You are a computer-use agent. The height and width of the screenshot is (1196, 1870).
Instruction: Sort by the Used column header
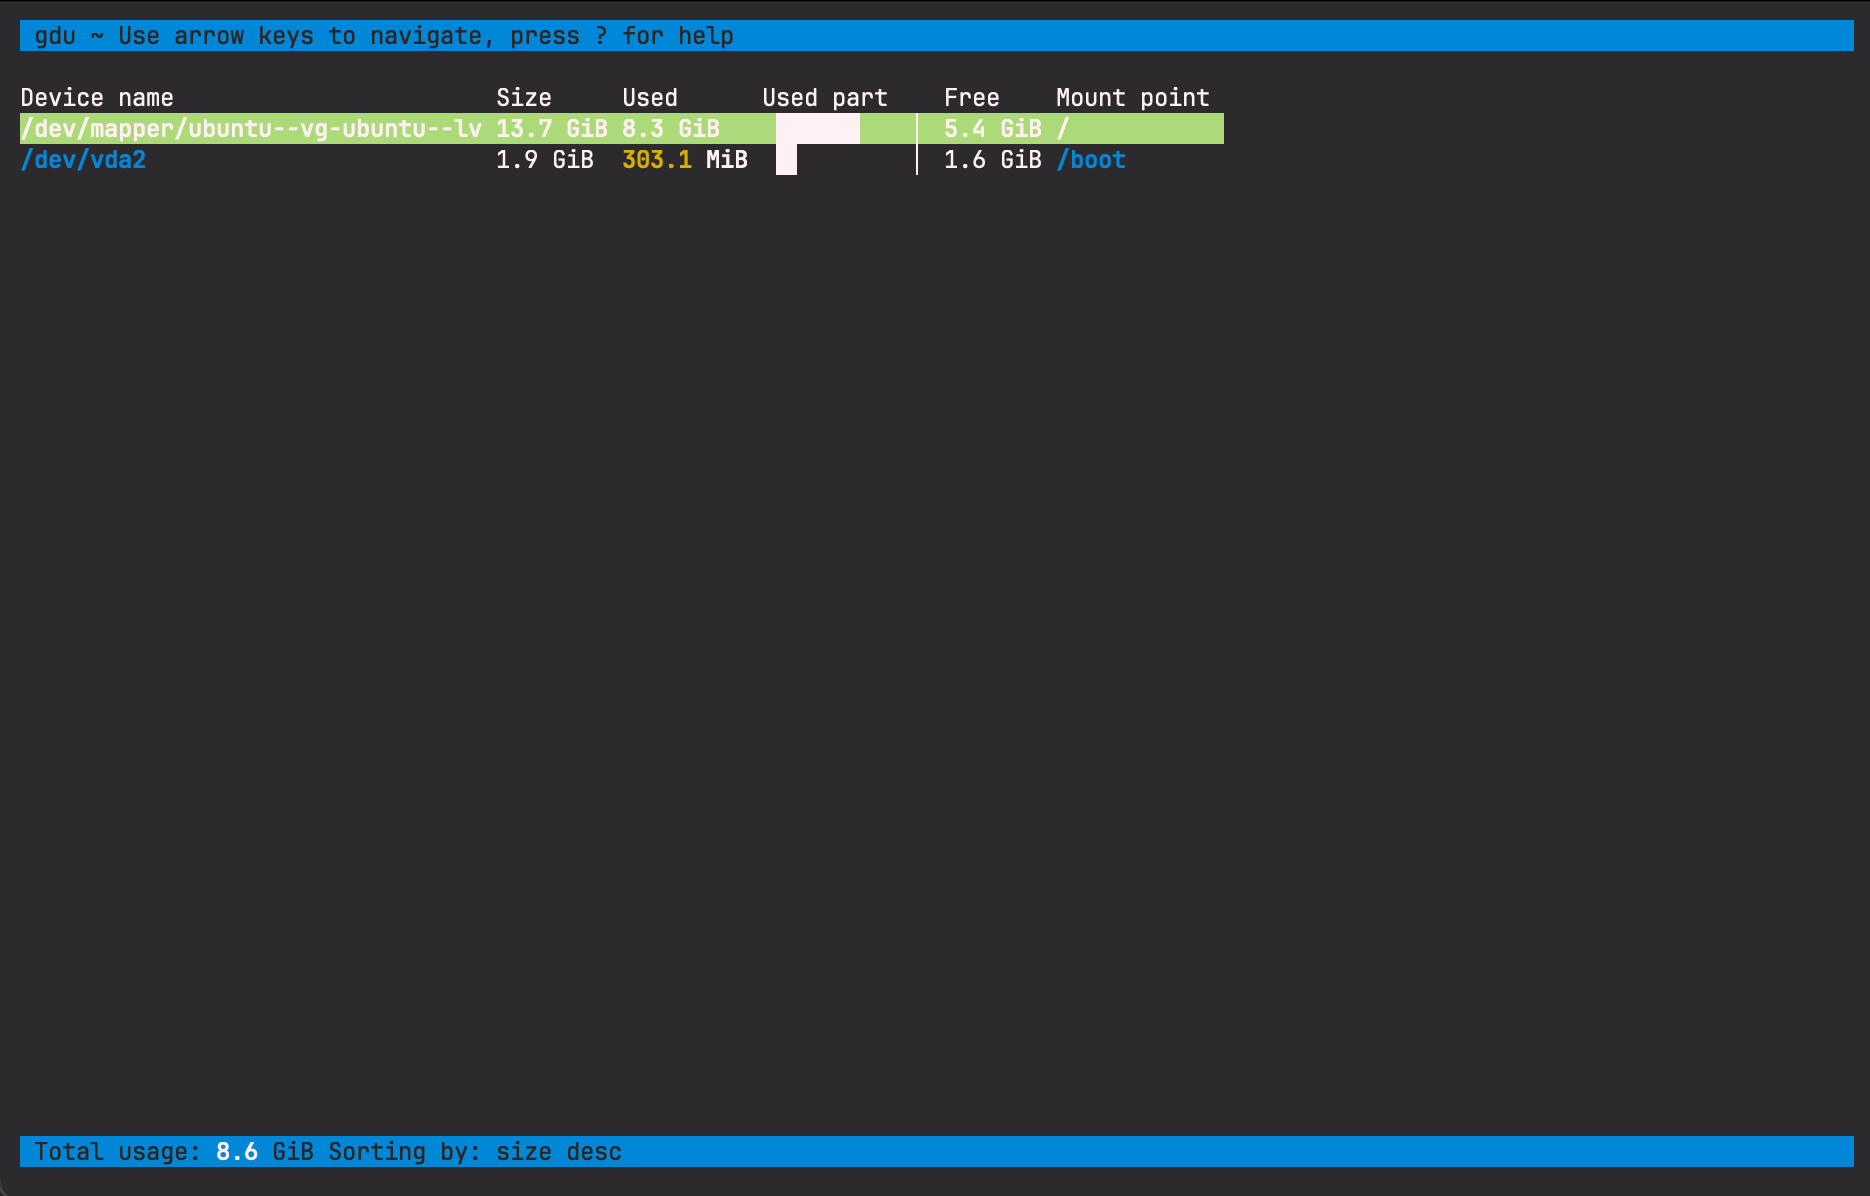coord(650,97)
